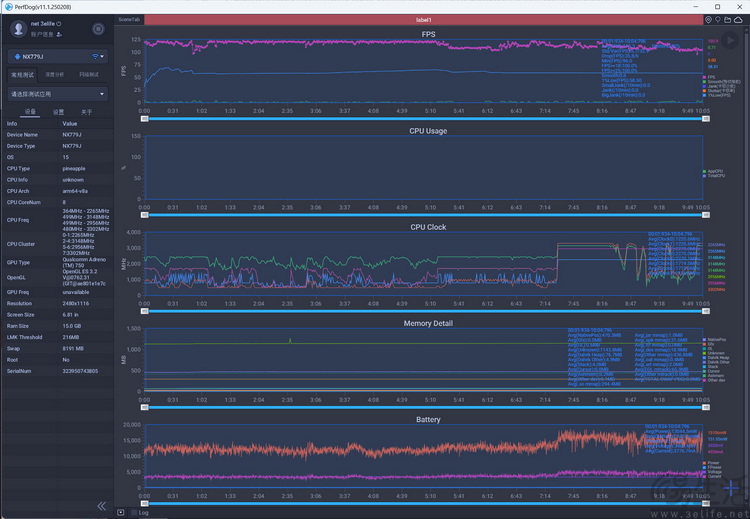750x519 pixels.
Task: Click the WiFi connection icon on device selector
Action: click(x=95, y=56)
